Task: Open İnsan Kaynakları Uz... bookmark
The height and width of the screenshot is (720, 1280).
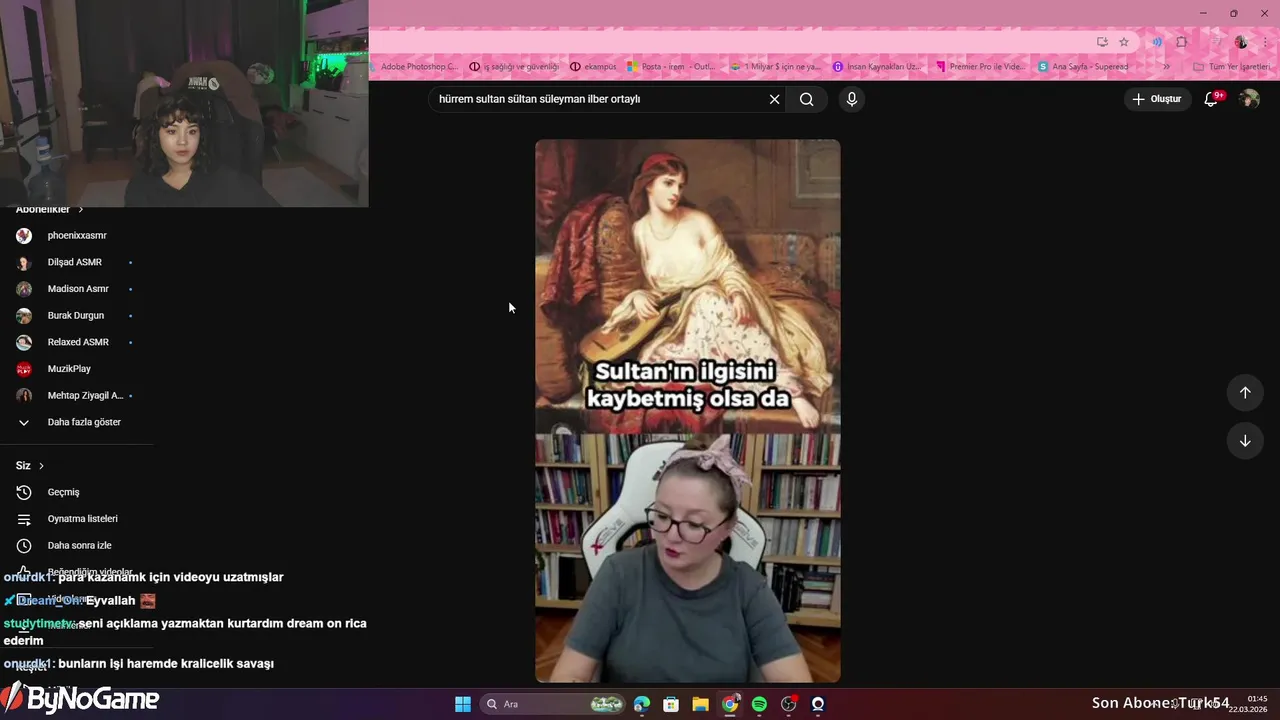Action: tap(878, 67)
